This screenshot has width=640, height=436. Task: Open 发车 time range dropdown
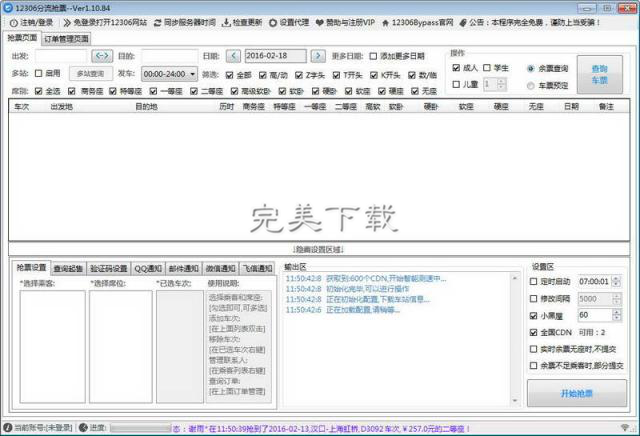170,74
